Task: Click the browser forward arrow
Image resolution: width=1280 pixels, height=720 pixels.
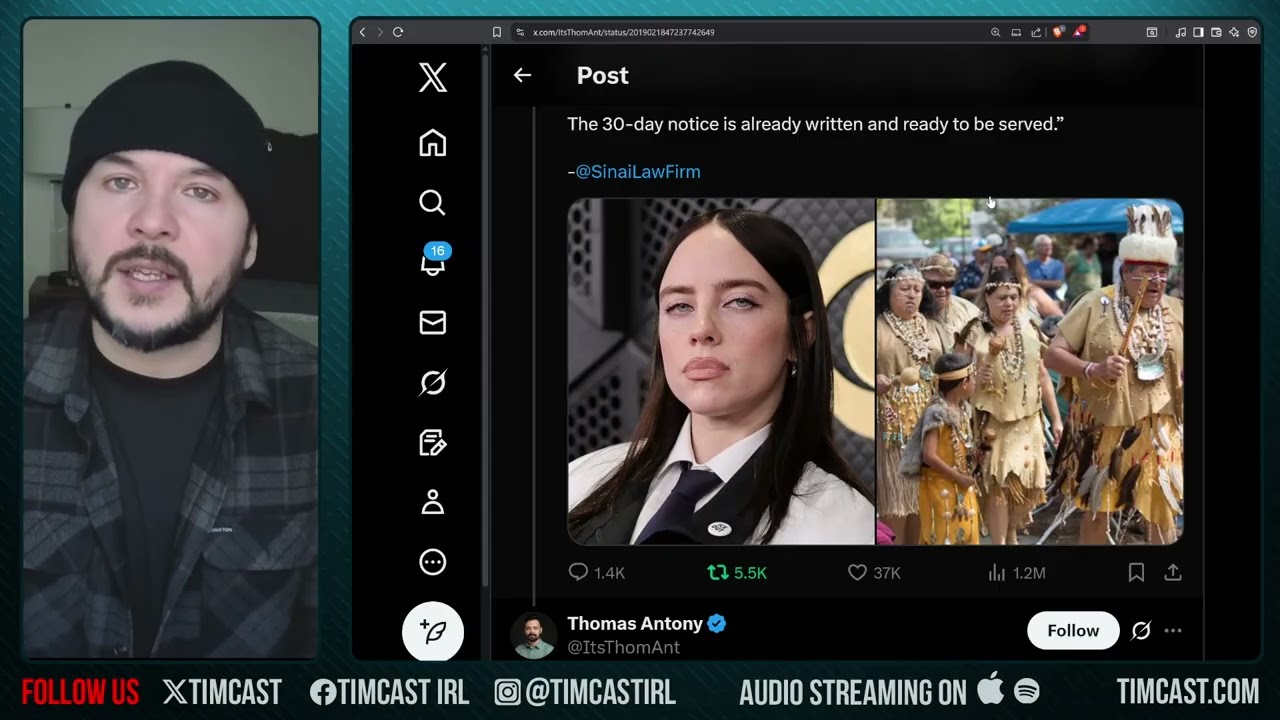Action: pos(380,32)
